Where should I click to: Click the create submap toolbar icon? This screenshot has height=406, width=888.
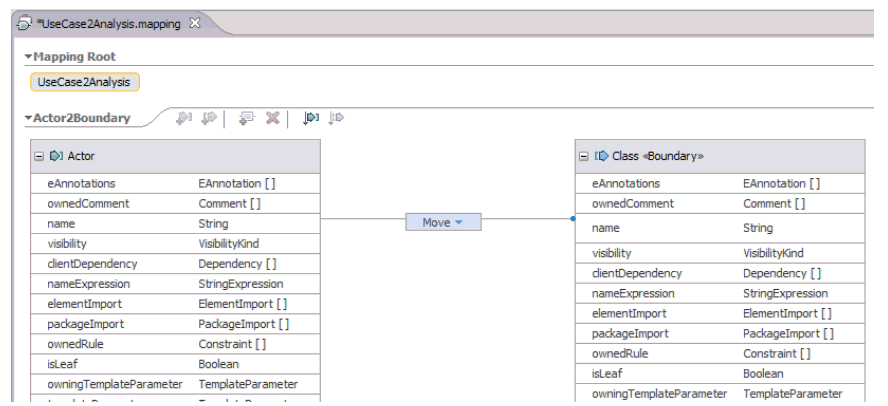246,118
